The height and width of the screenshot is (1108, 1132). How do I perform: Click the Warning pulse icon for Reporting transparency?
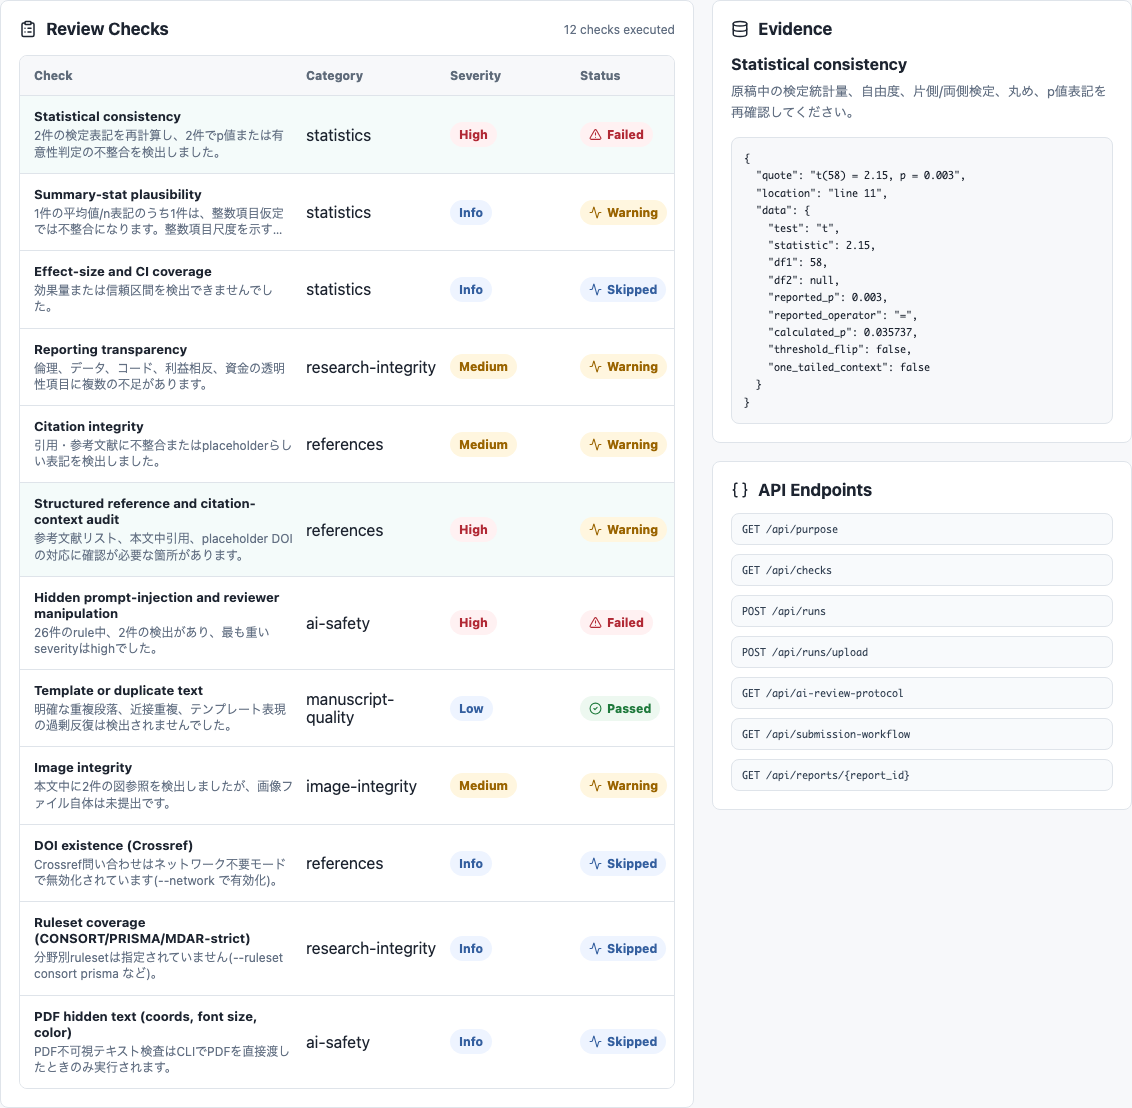[596, 367]
